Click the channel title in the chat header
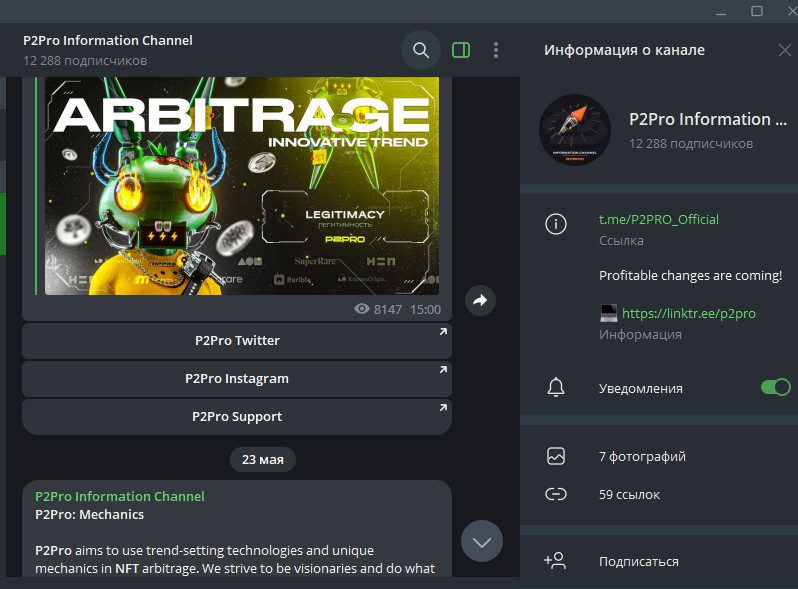Screen dimensions: 798x589 point(108,40)
